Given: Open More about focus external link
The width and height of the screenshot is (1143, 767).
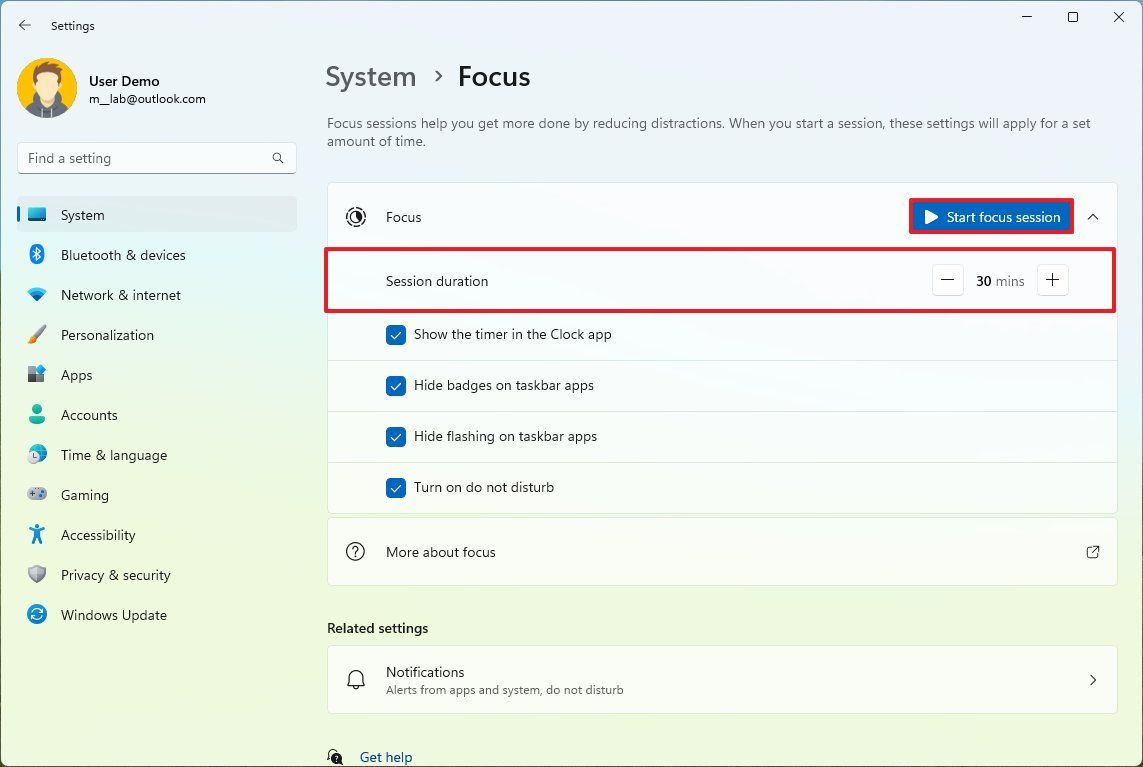Looking at the screenshot, I should pyautogui.click(x=1093, y=551).
